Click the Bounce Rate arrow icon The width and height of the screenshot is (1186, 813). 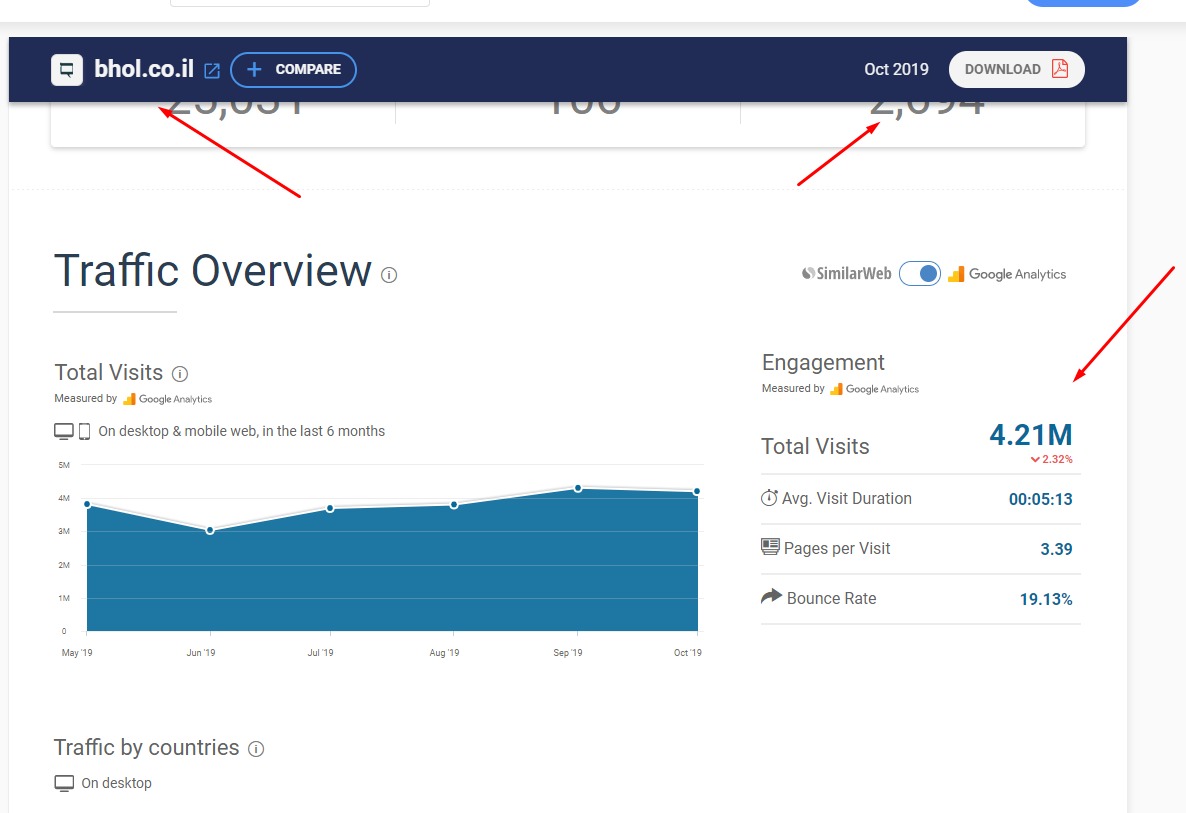point(770,597)
